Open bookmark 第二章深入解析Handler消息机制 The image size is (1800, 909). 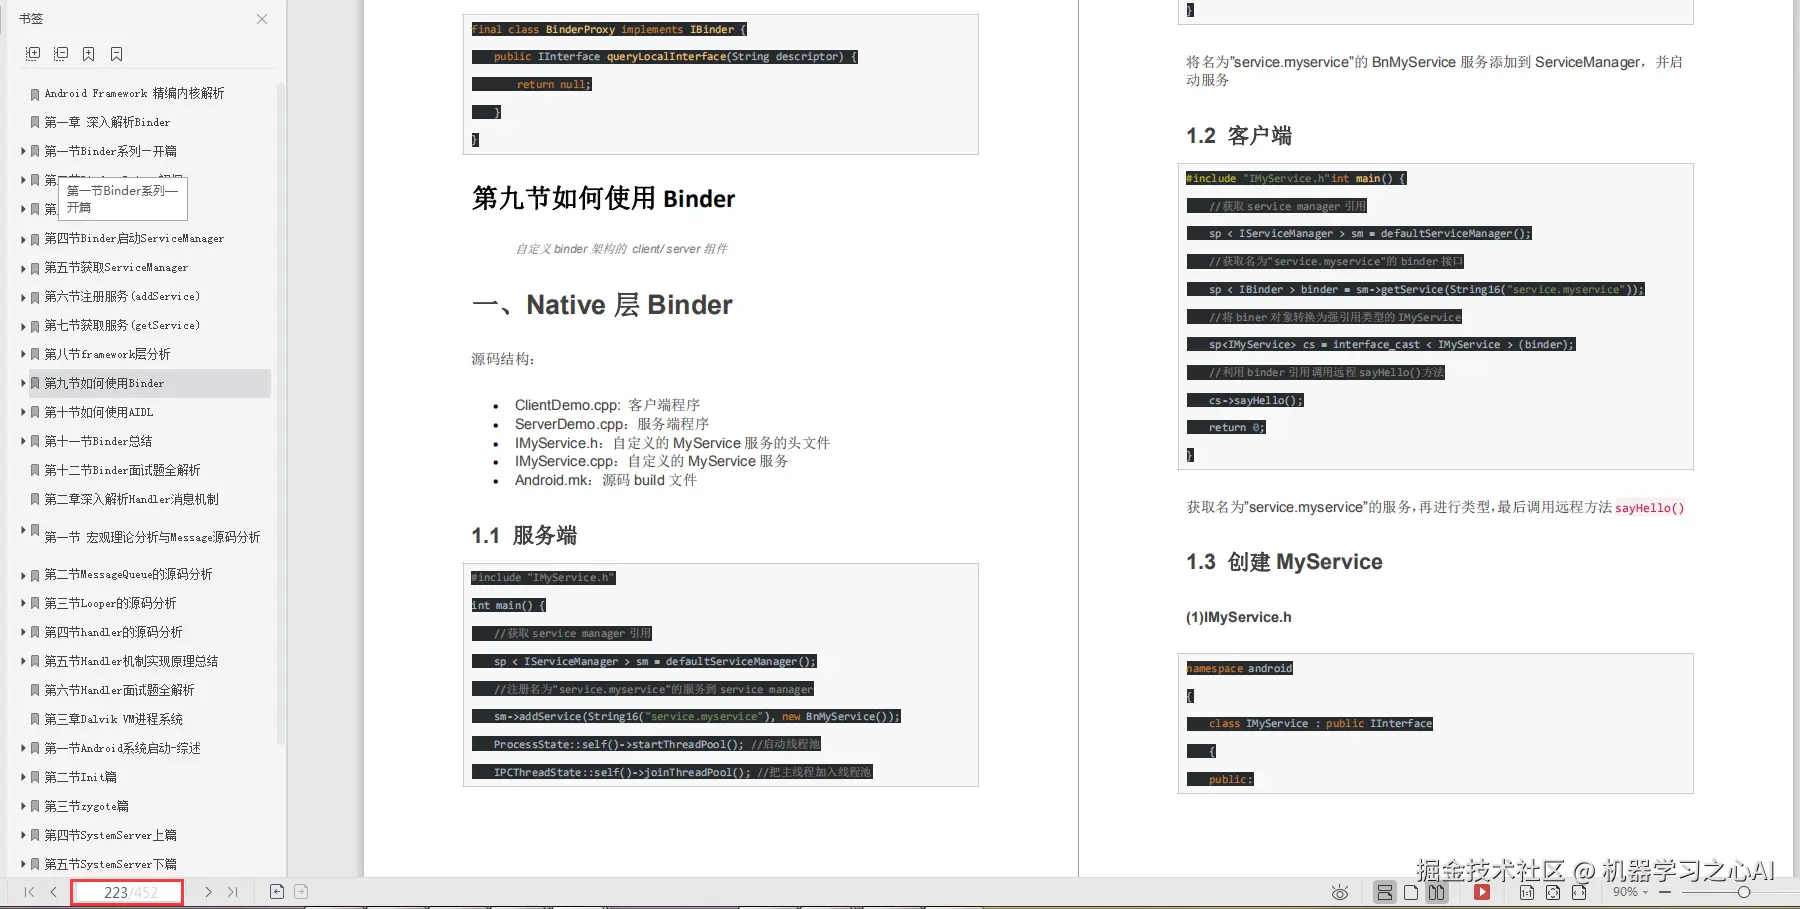pyautogui.click(x=131, y=499)
